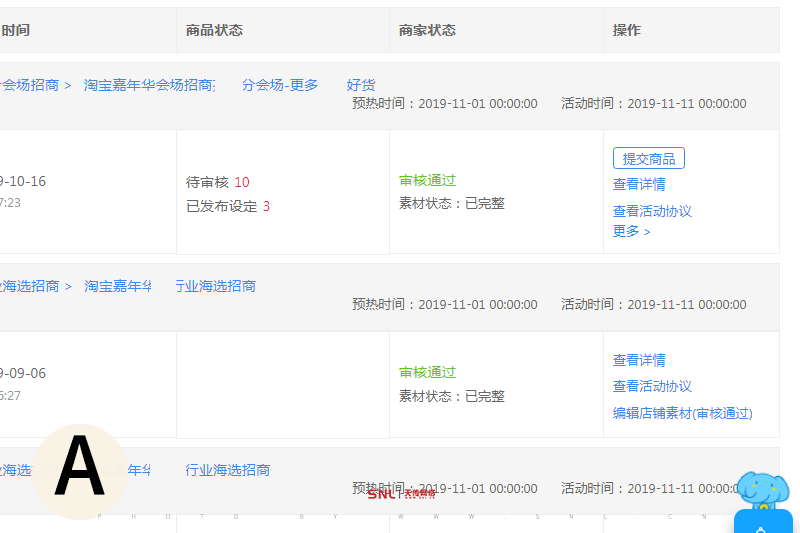Open 查看详情 in the 2019-10-16 row

coord(639,184)
